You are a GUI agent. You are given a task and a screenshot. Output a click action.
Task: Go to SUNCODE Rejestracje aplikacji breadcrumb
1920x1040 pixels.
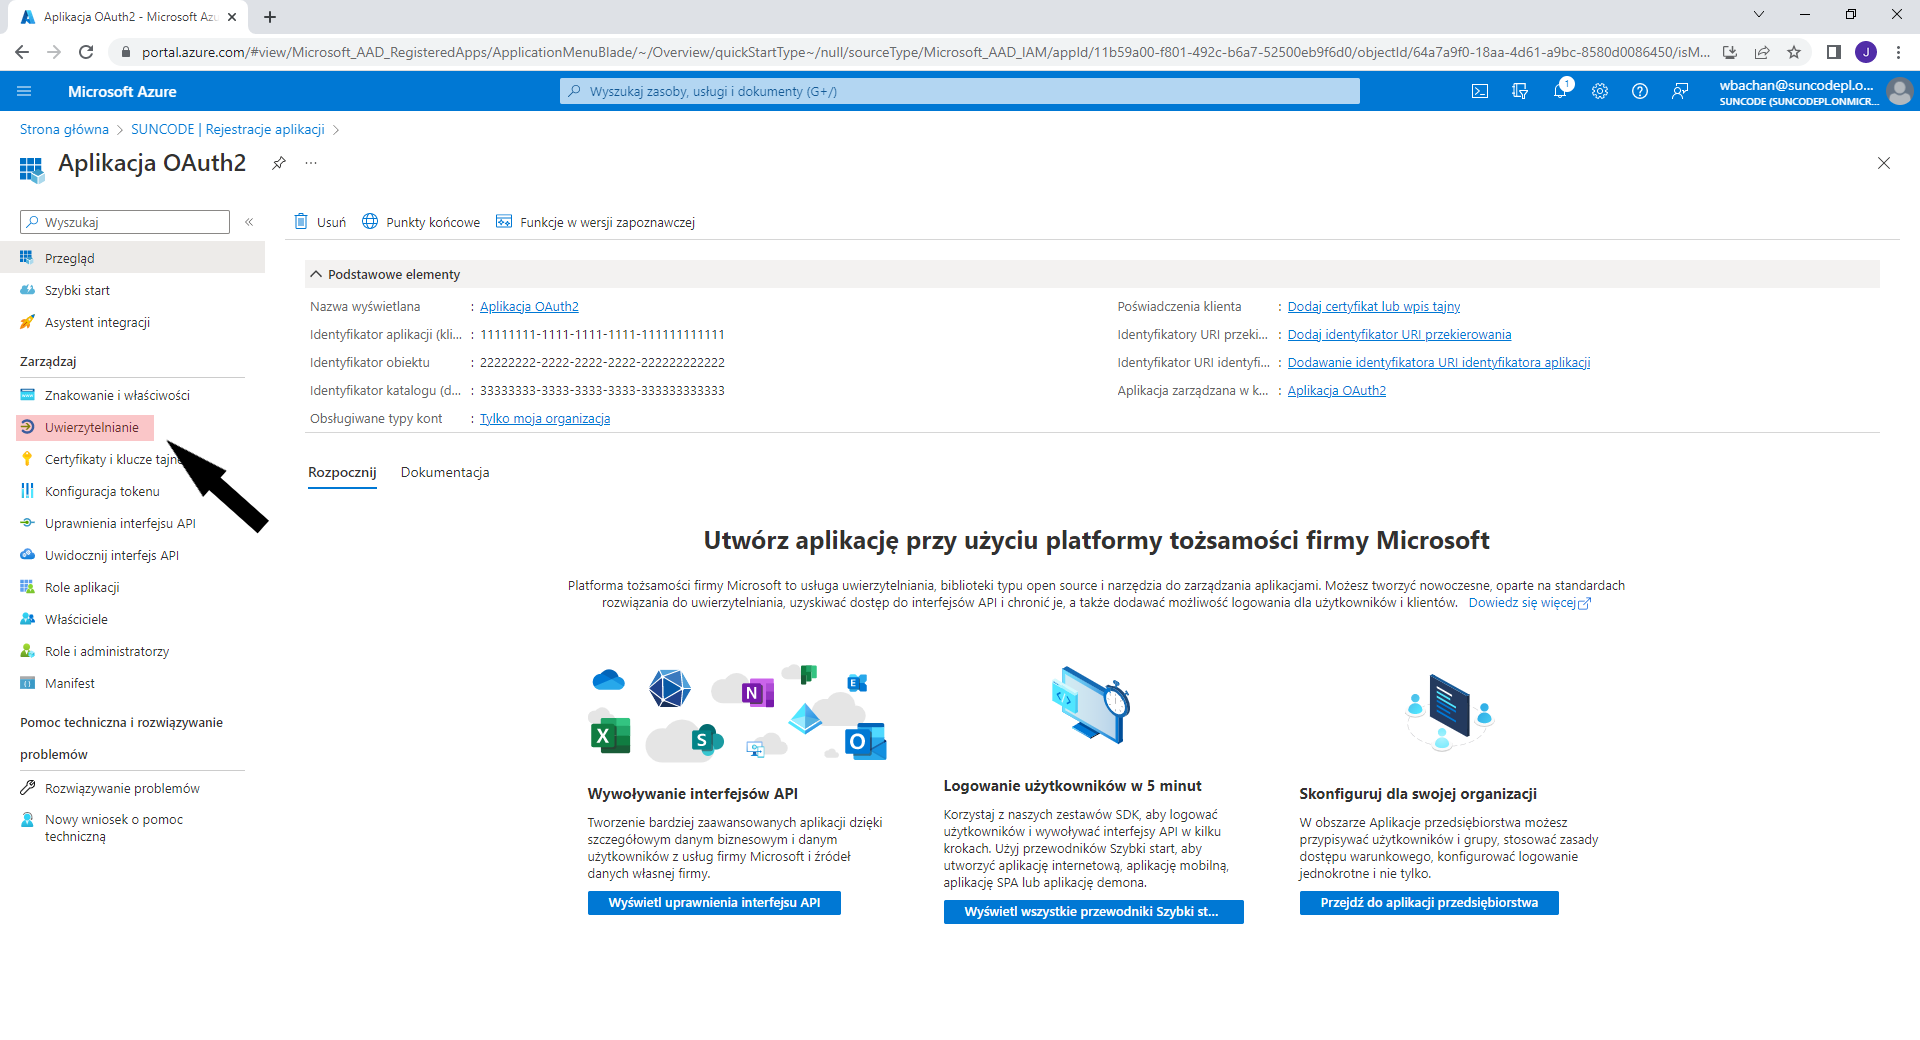pos(228,129)
